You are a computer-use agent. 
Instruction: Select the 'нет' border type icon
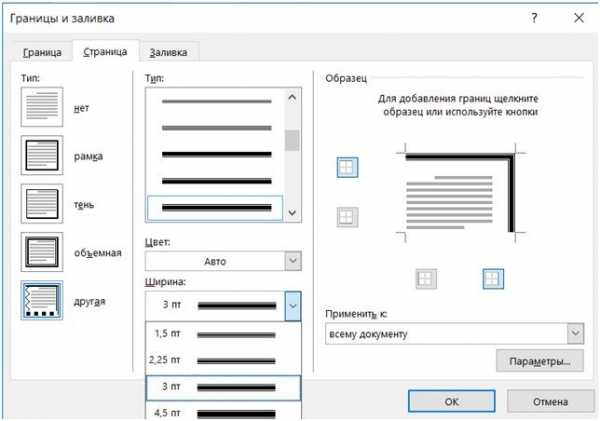pos(41,107)
